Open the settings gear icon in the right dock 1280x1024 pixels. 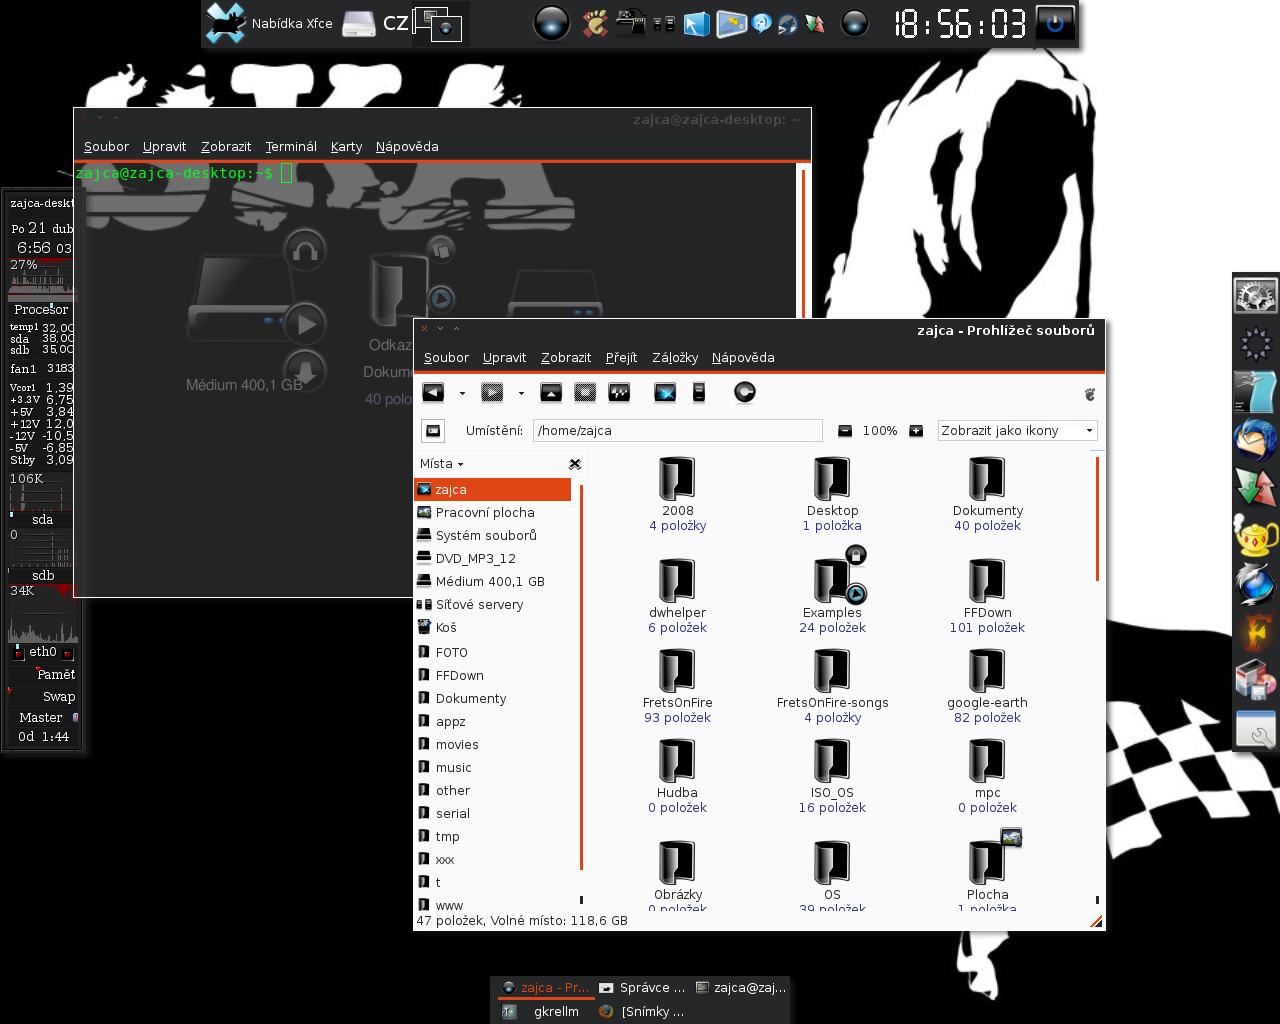click(x=1256, y=295)
